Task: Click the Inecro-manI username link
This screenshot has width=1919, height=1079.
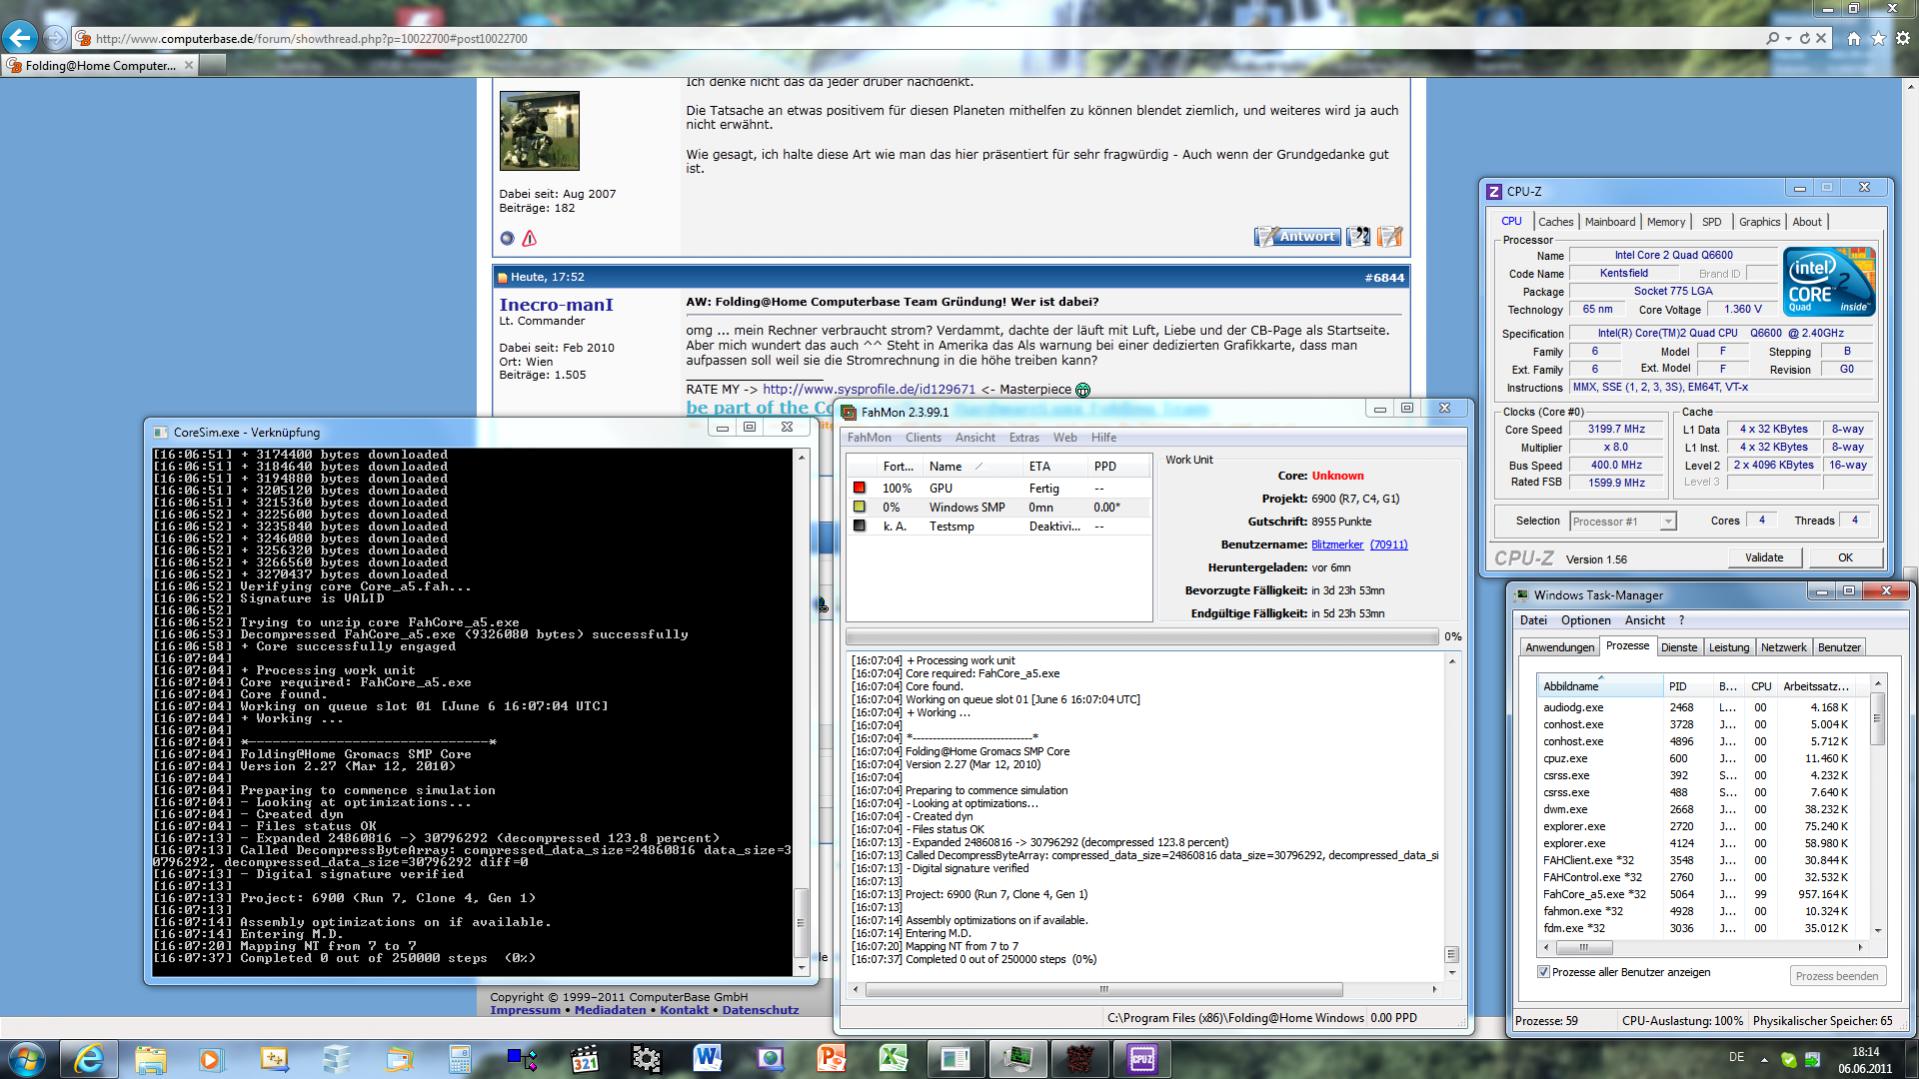Action: (x=556, y=305)
